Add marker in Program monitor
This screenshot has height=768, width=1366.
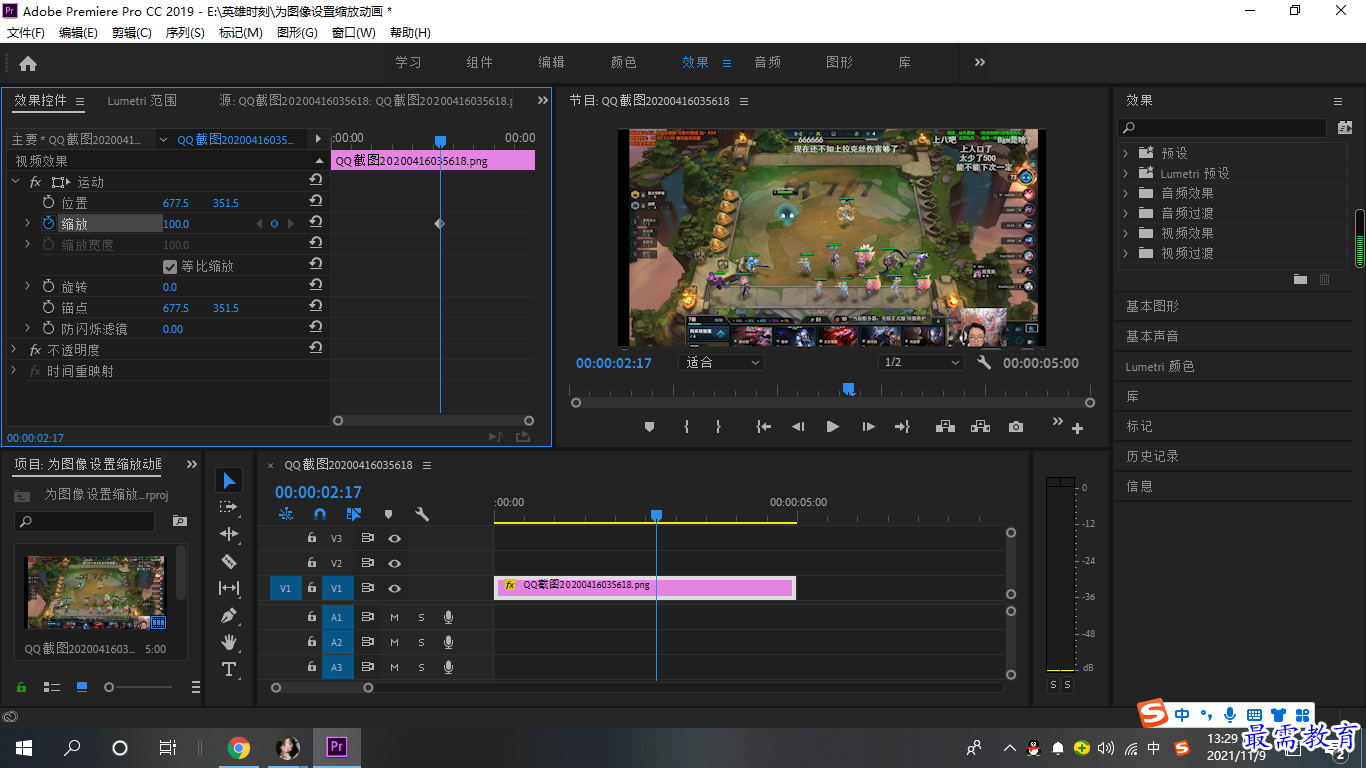pos(649,427)
